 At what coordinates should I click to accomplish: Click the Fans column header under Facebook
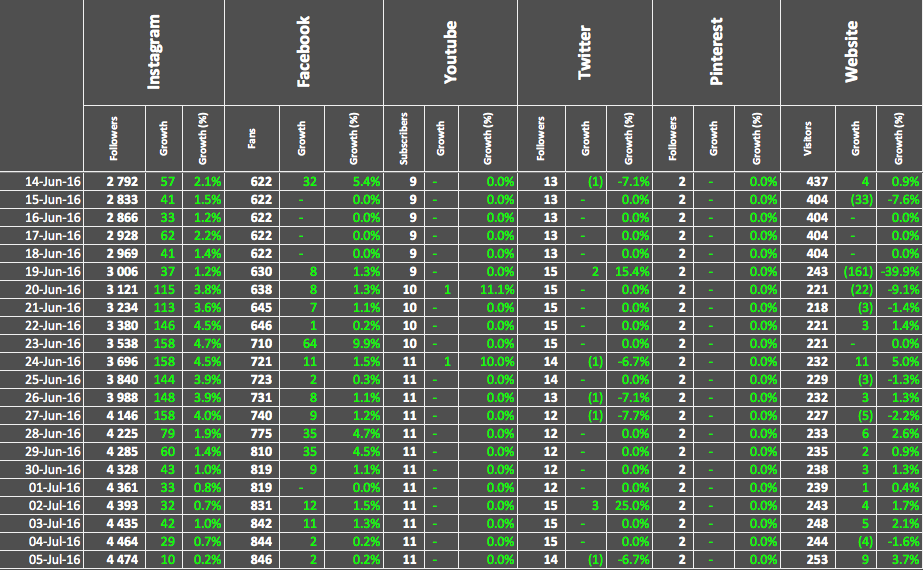click(x=252, y=139)
